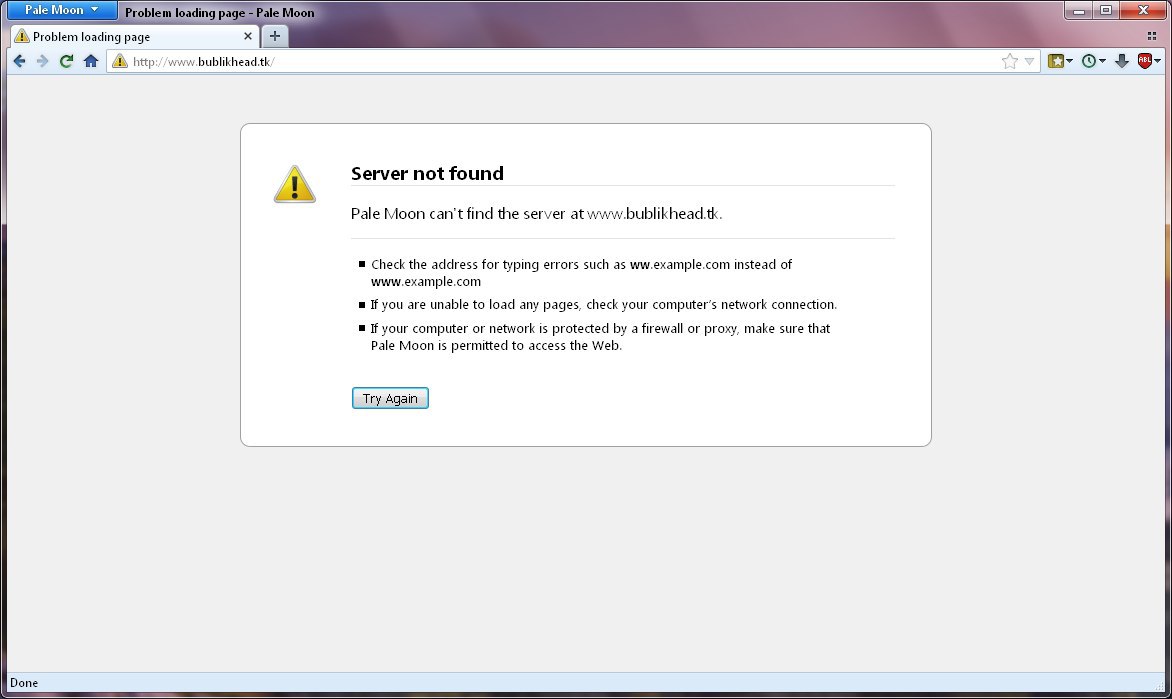Open the Bookmarks toolbar button
The width and height of the screenshot is (1172, 699).
pyautogui.click(x=1055, y=61)
